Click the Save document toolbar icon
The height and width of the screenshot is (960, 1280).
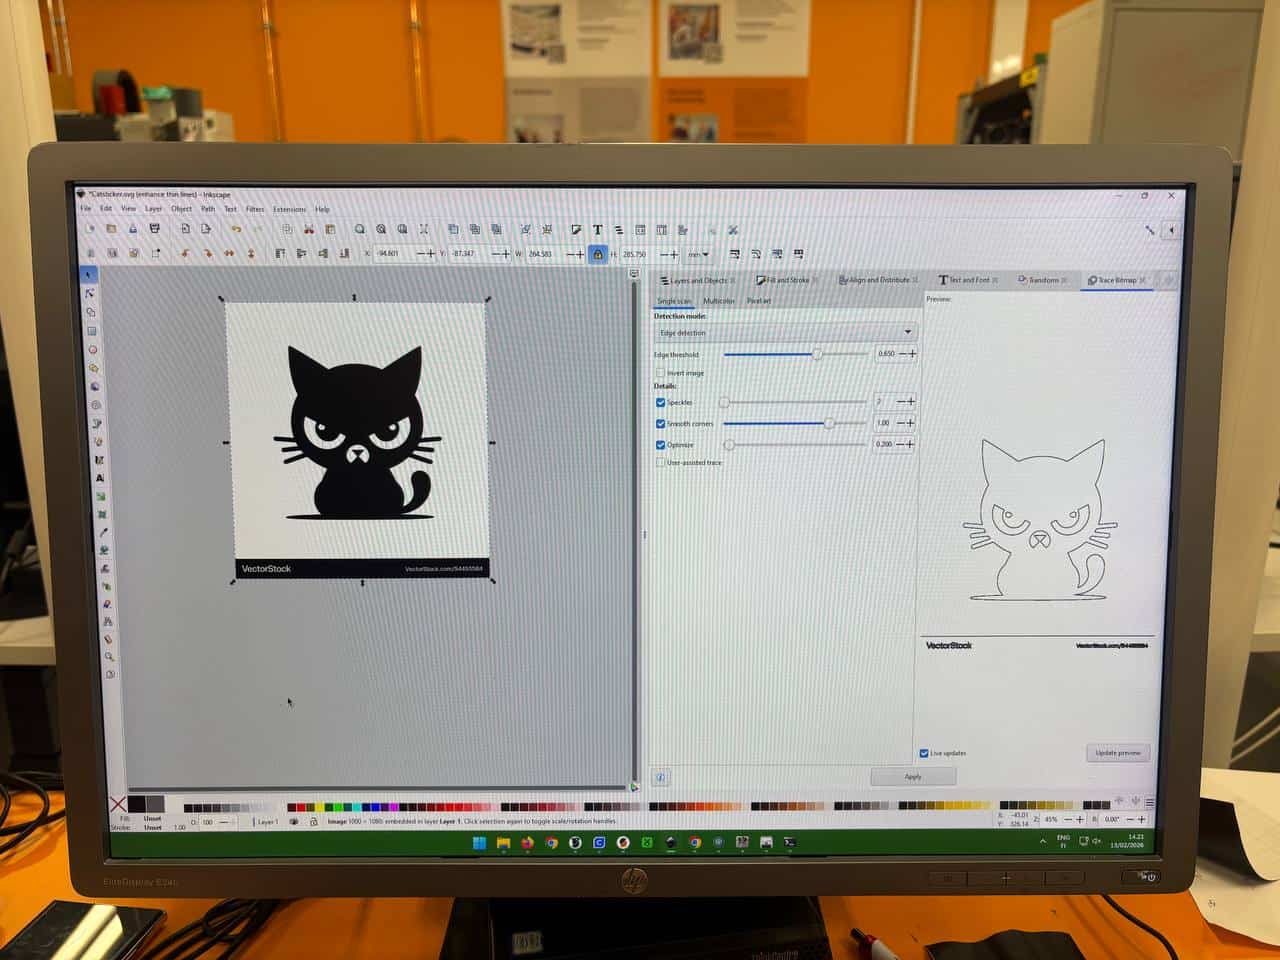[132, 229]
